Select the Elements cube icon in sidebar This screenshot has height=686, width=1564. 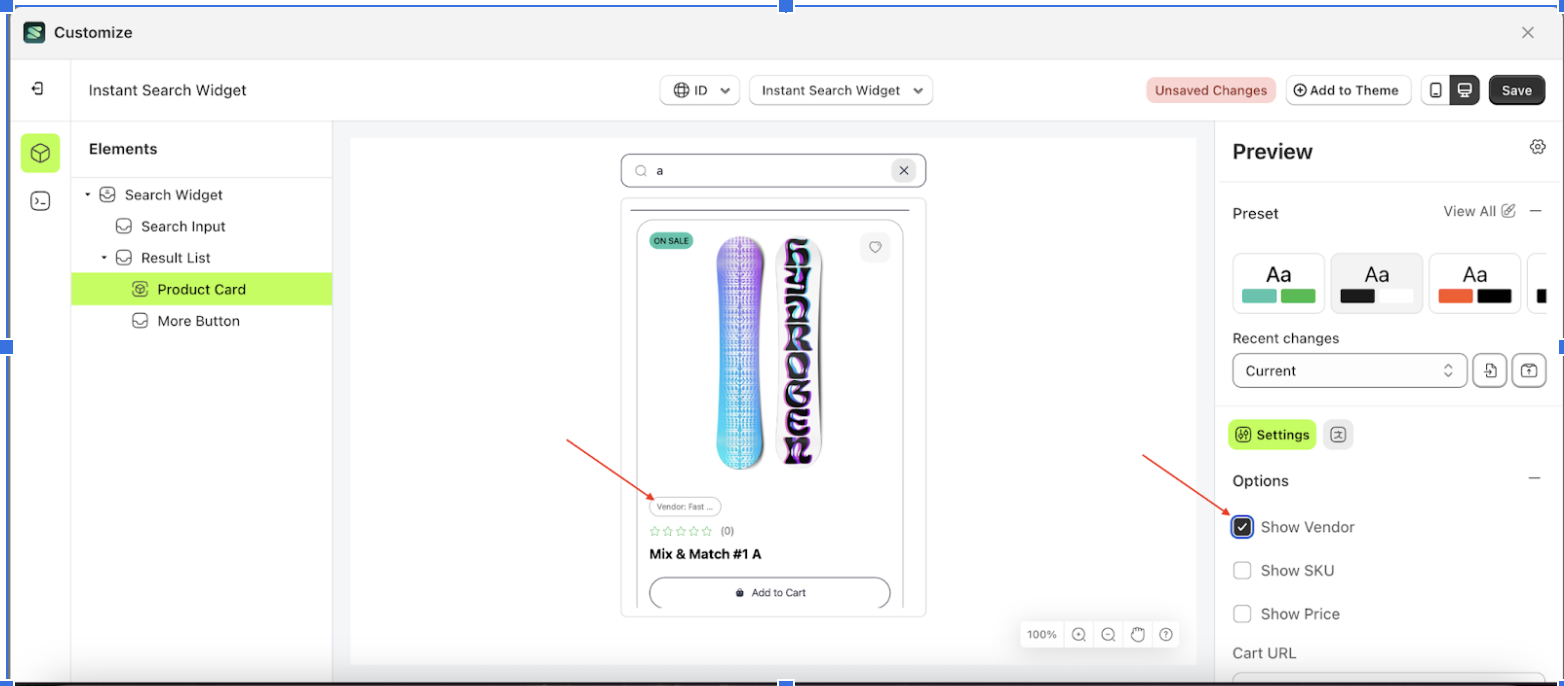click(x=38, y=154)
